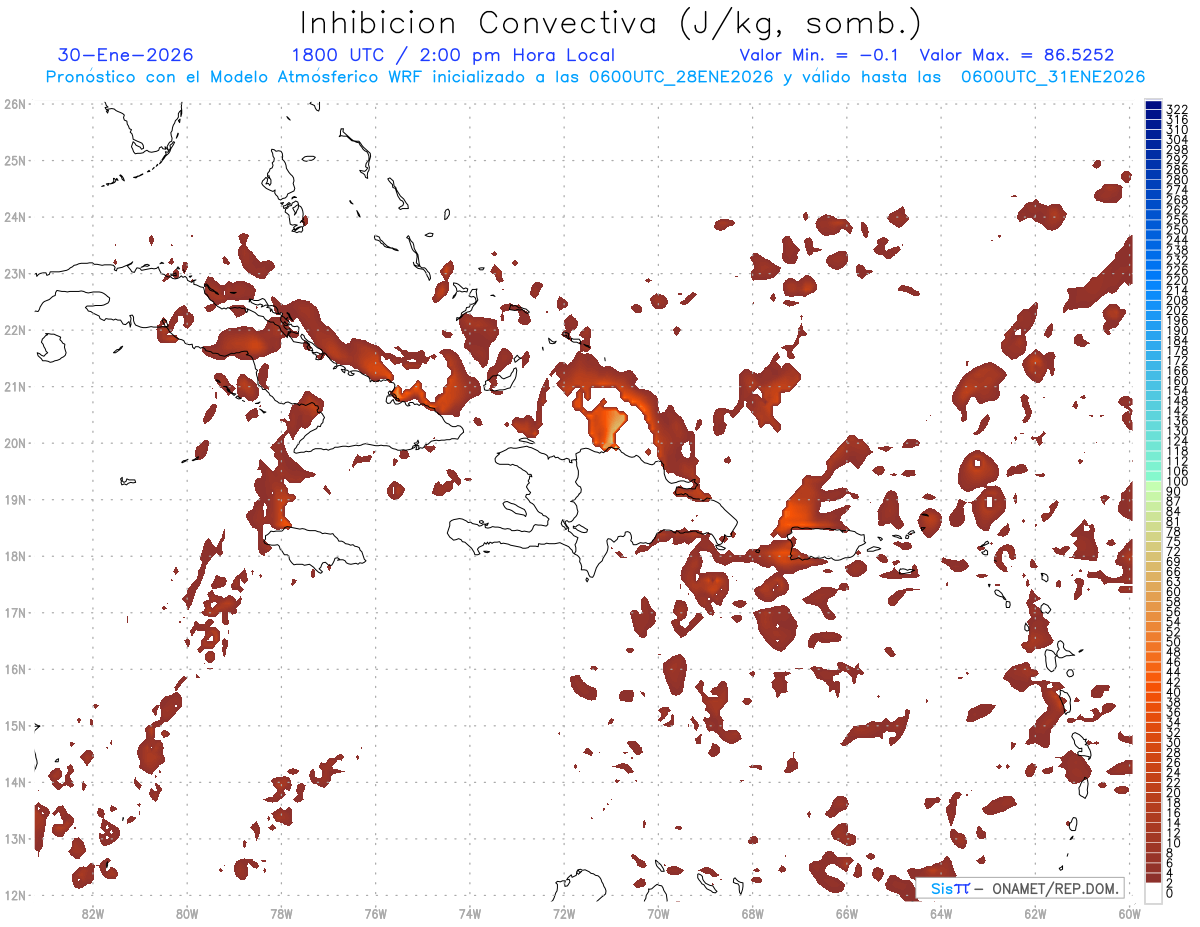Click the 25N latitude label

click(15, 160)
